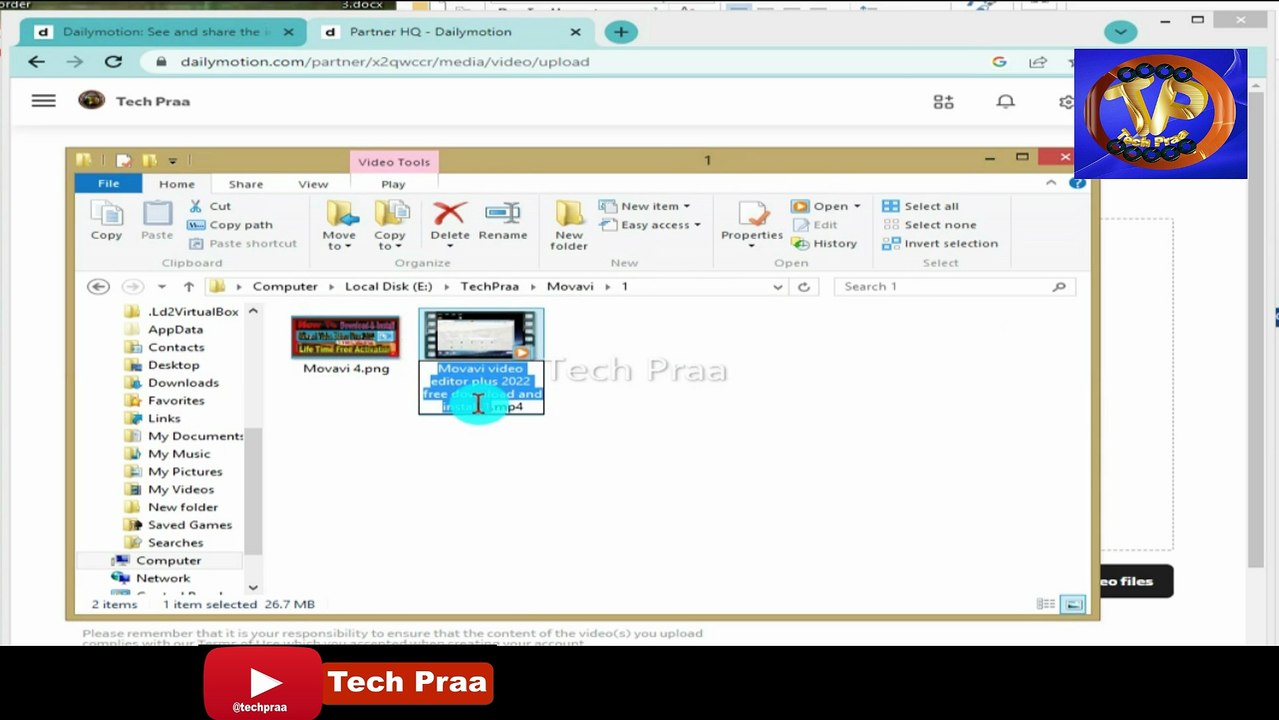Open the Dailymotion hamburger menu
This screenshot has height=720, width=1279.
click(x=44, y=101)
